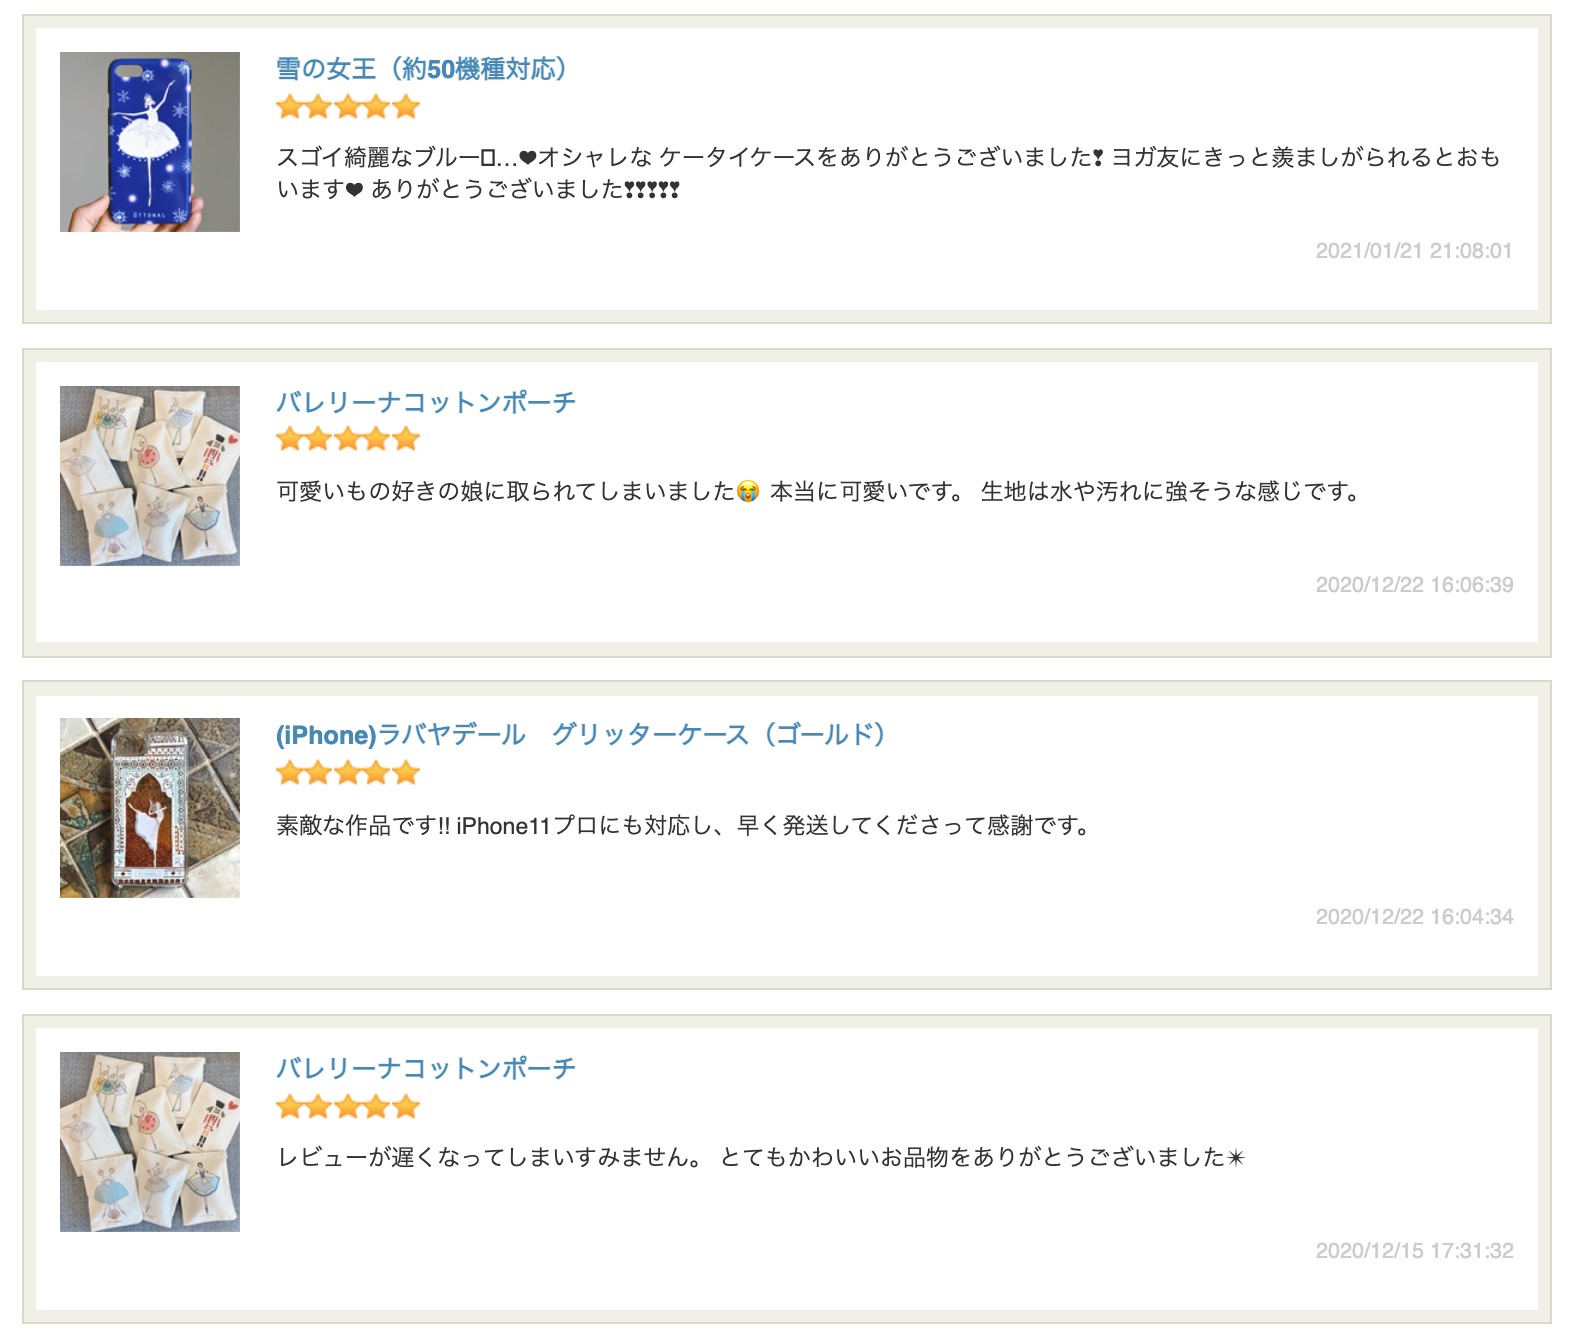Screen dimensions: 1578x1342
Task: Click the timestamp 2020/12/22 16:06:39
Action: pos(1414,585)
